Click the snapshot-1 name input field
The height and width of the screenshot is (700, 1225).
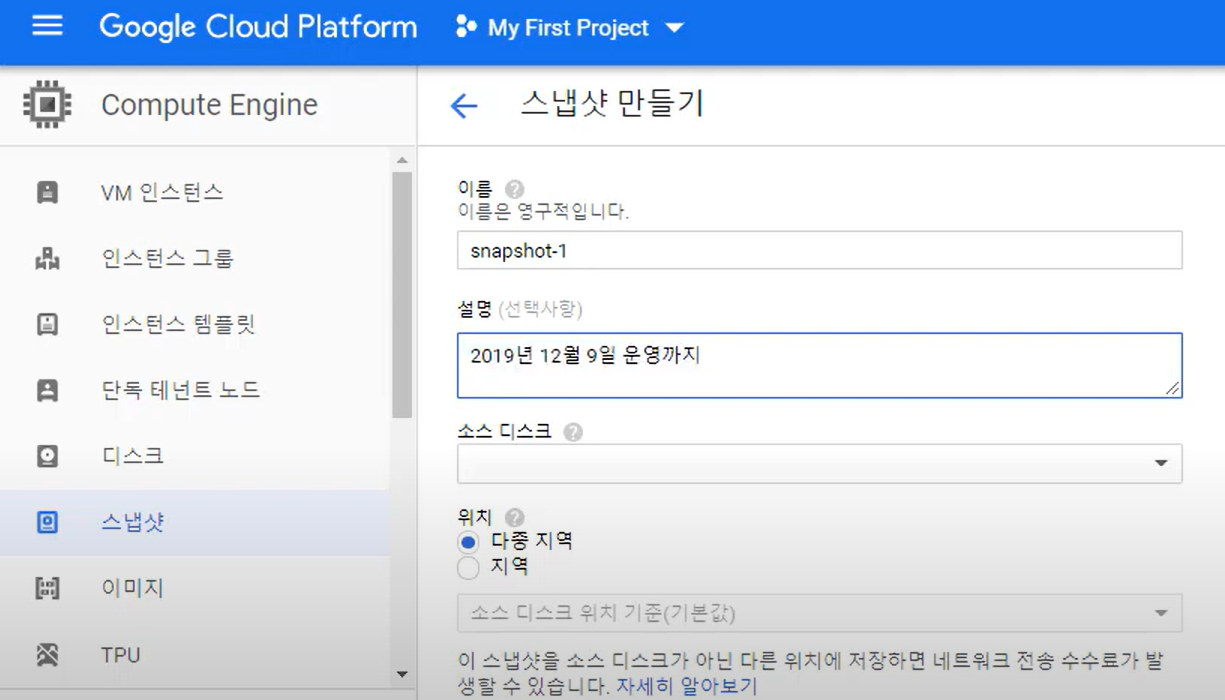tap(820, 250)
